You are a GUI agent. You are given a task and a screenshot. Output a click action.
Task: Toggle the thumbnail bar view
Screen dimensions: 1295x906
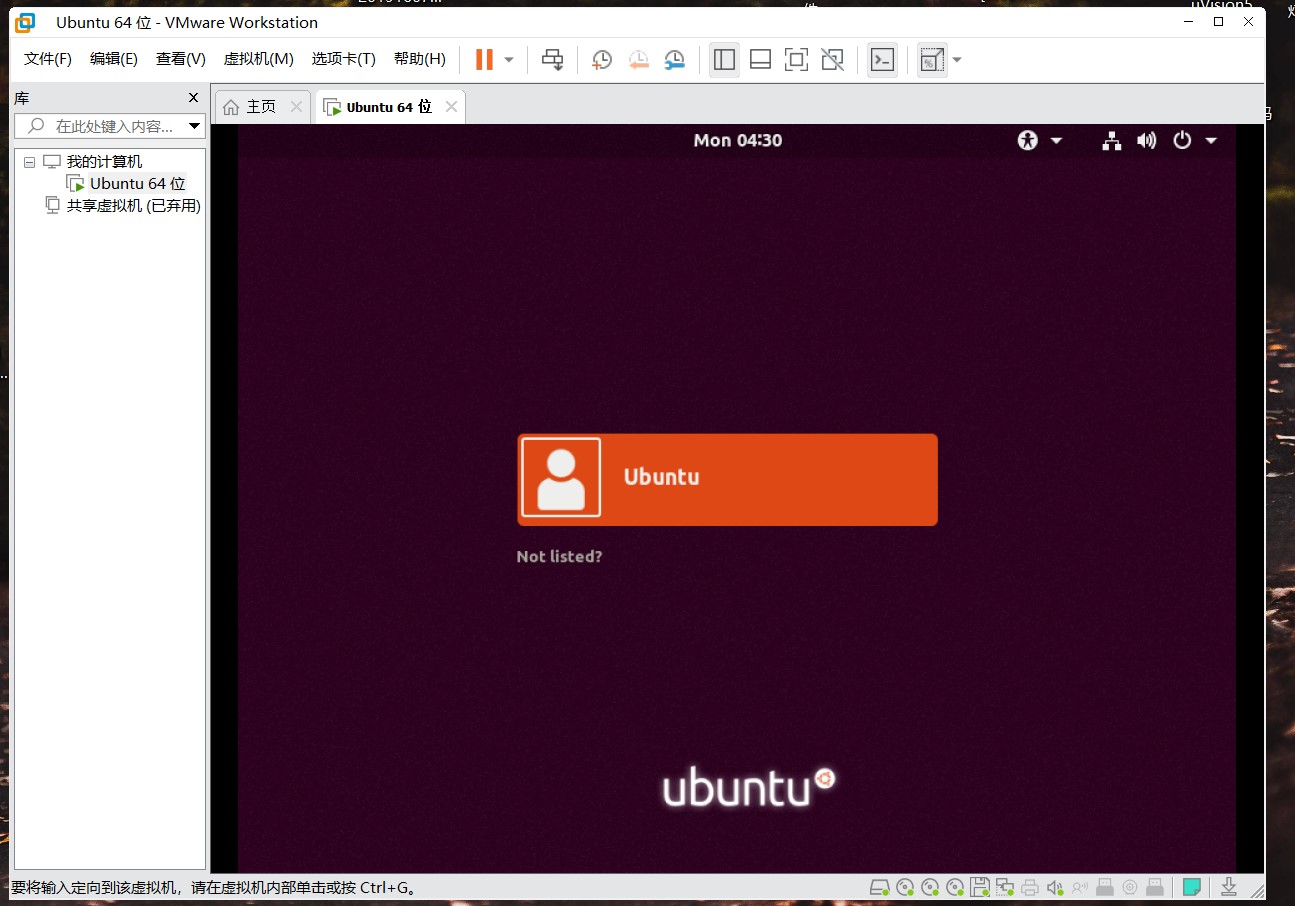pos(760,60)
